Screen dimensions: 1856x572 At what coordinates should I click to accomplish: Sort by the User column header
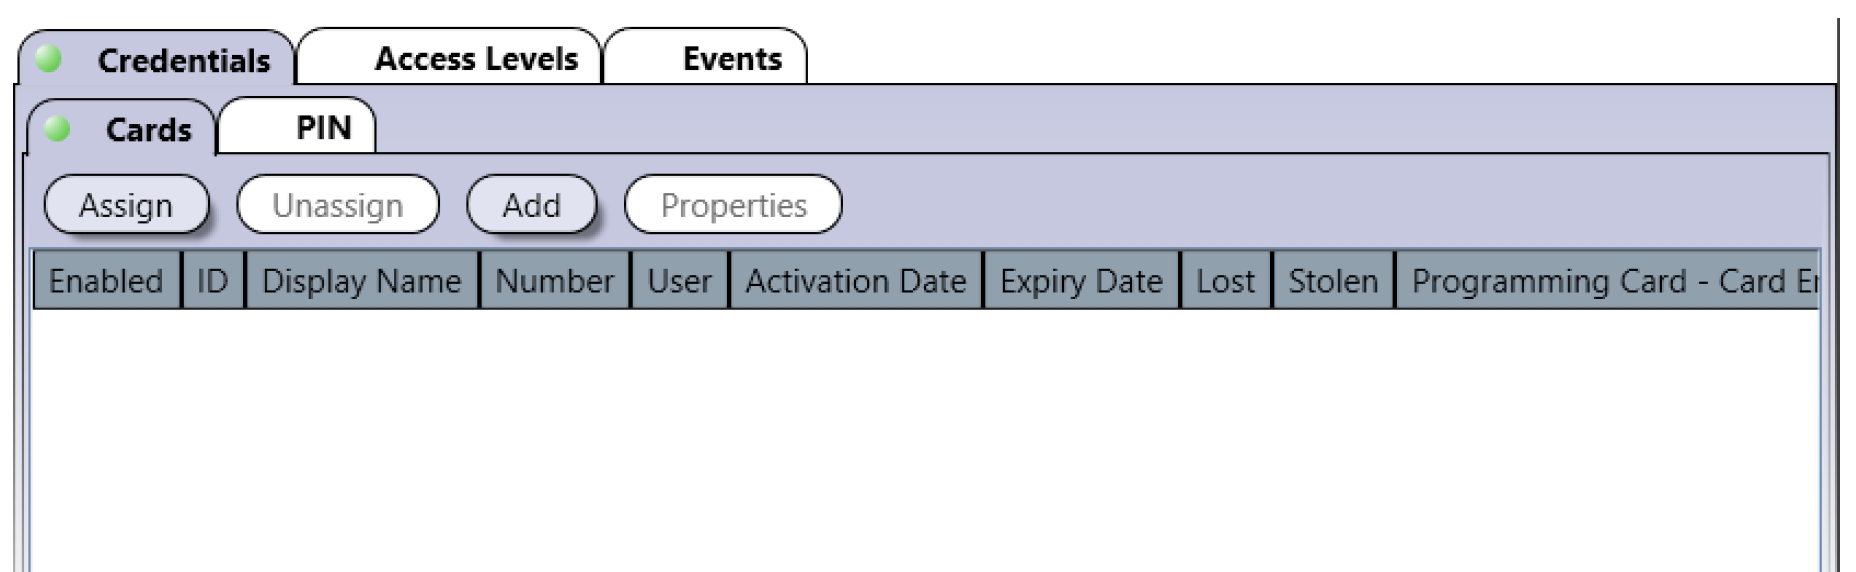coord(680,281)
